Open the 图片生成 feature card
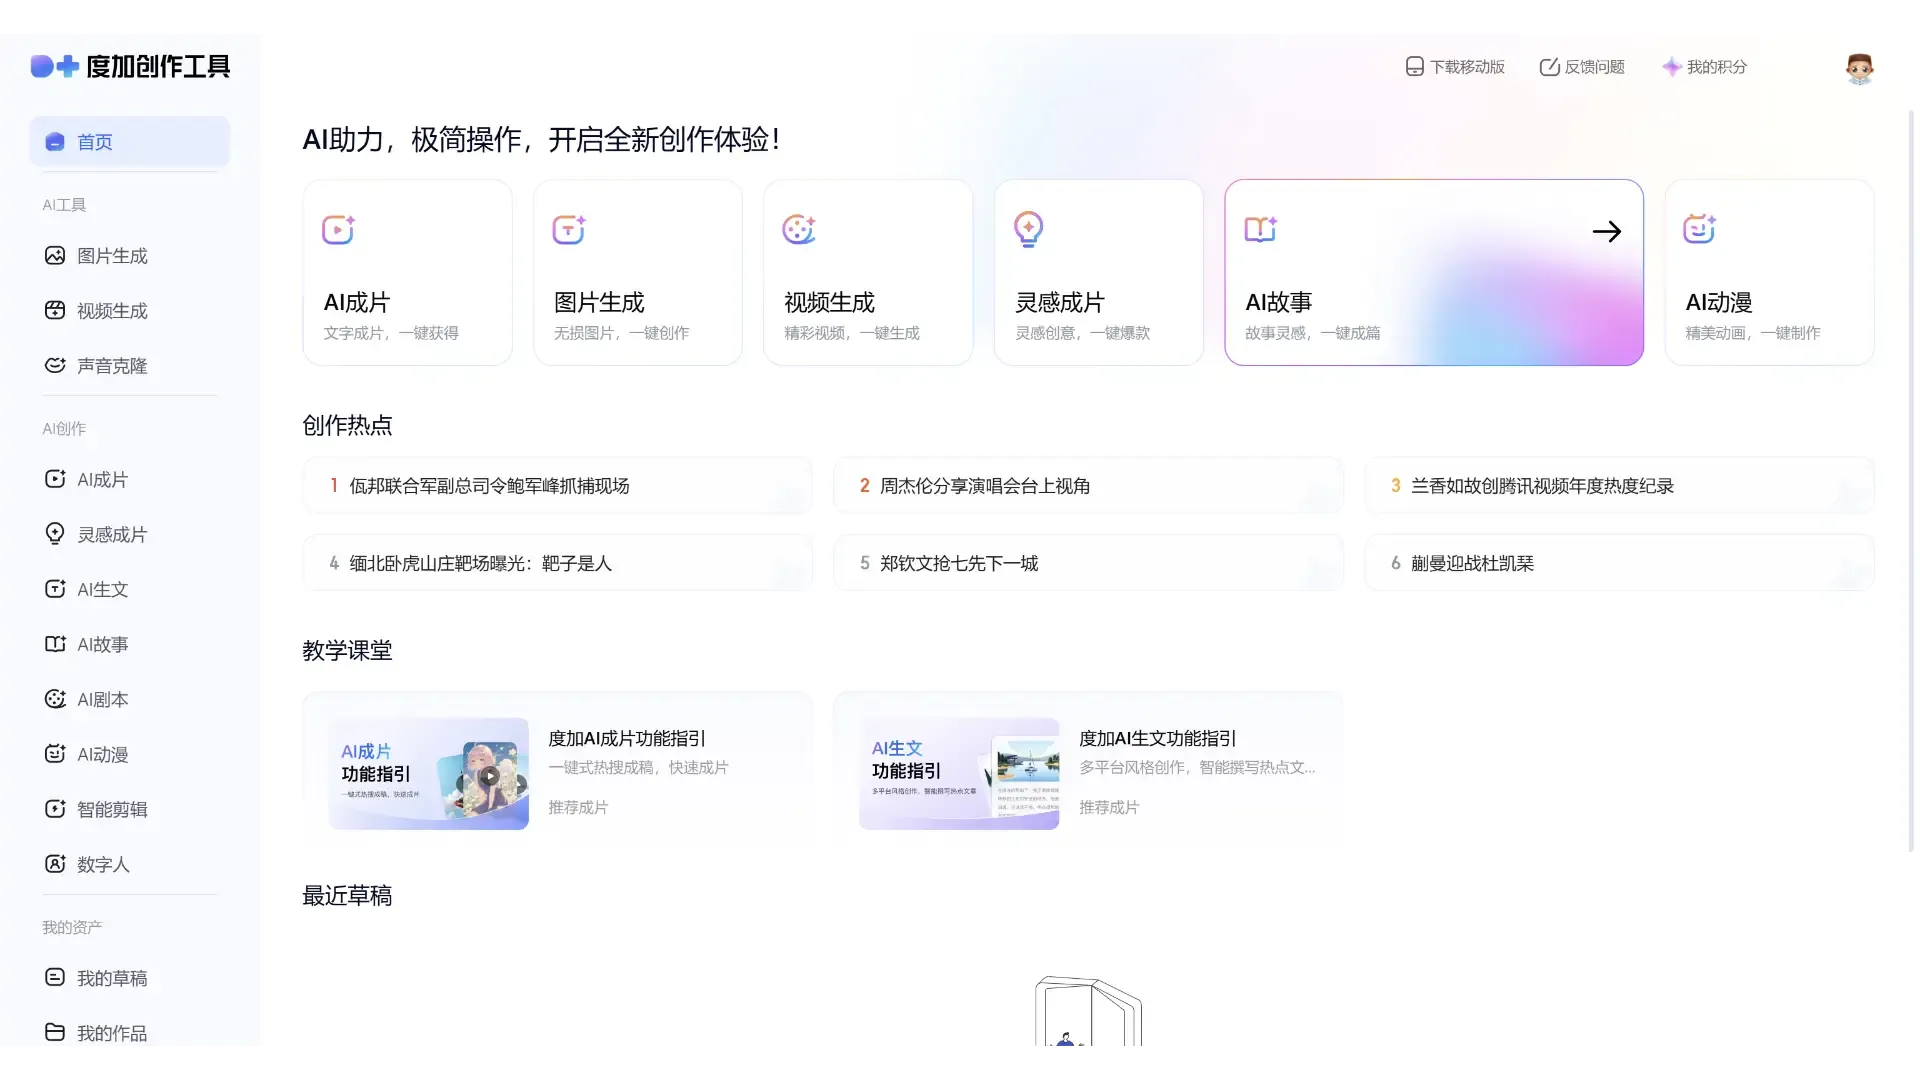The image size is (1920, 1080). 638,272
